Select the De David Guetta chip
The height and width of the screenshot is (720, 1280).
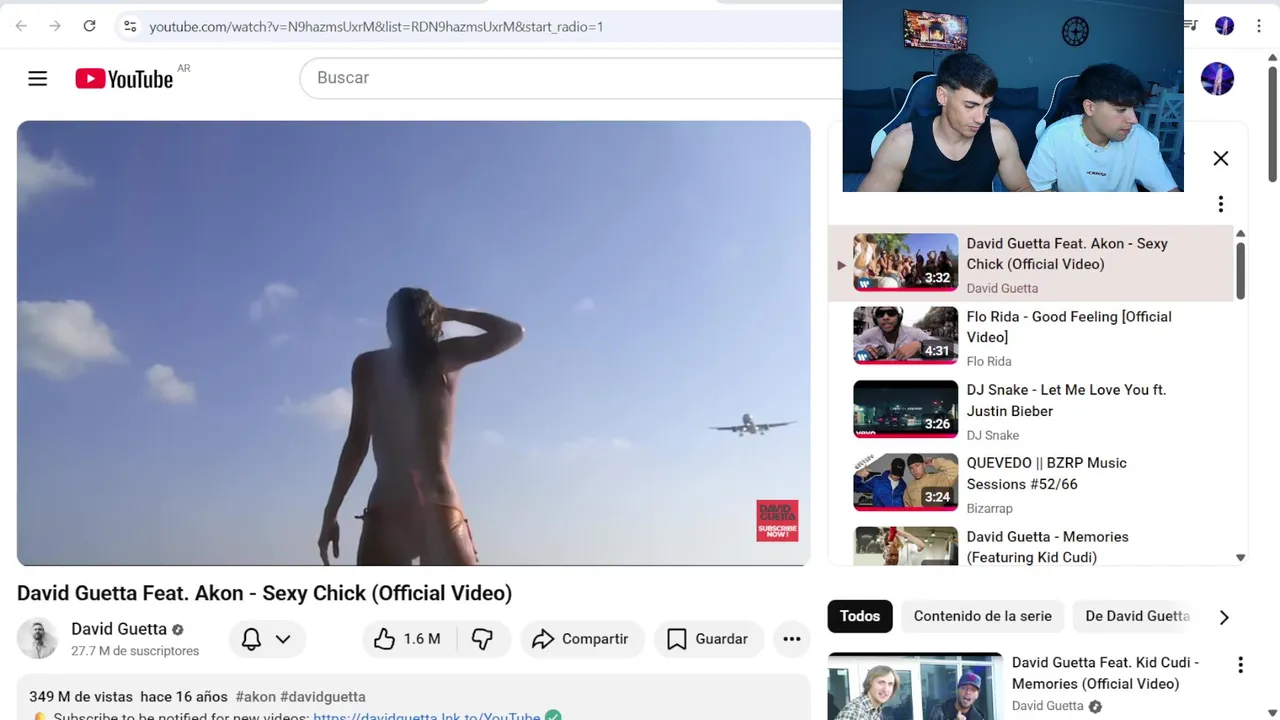[x=1137, y=616]
